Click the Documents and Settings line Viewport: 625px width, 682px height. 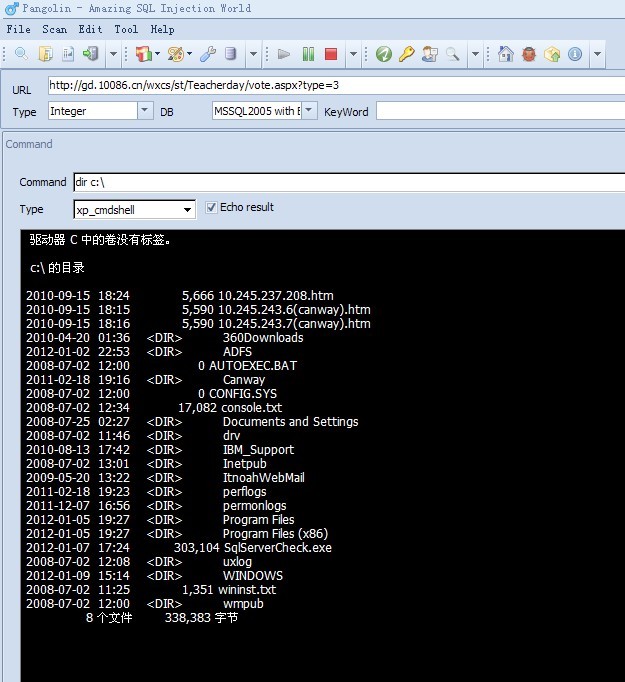click(x=192, y=421)
